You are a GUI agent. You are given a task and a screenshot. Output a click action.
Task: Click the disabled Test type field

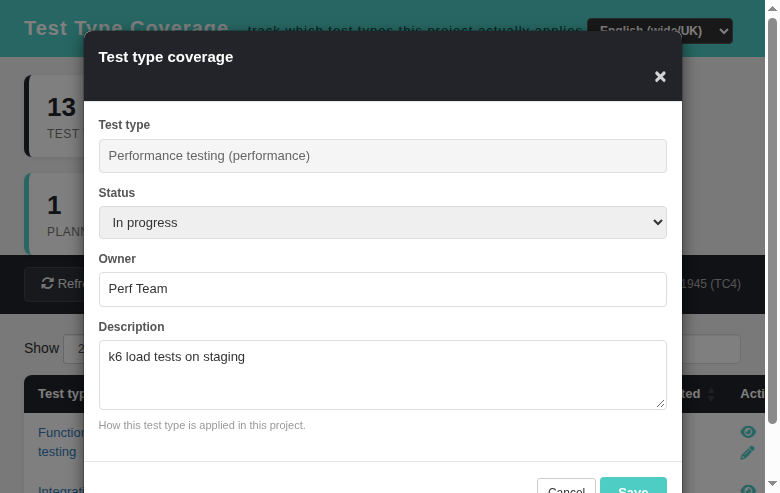(383, 156)
